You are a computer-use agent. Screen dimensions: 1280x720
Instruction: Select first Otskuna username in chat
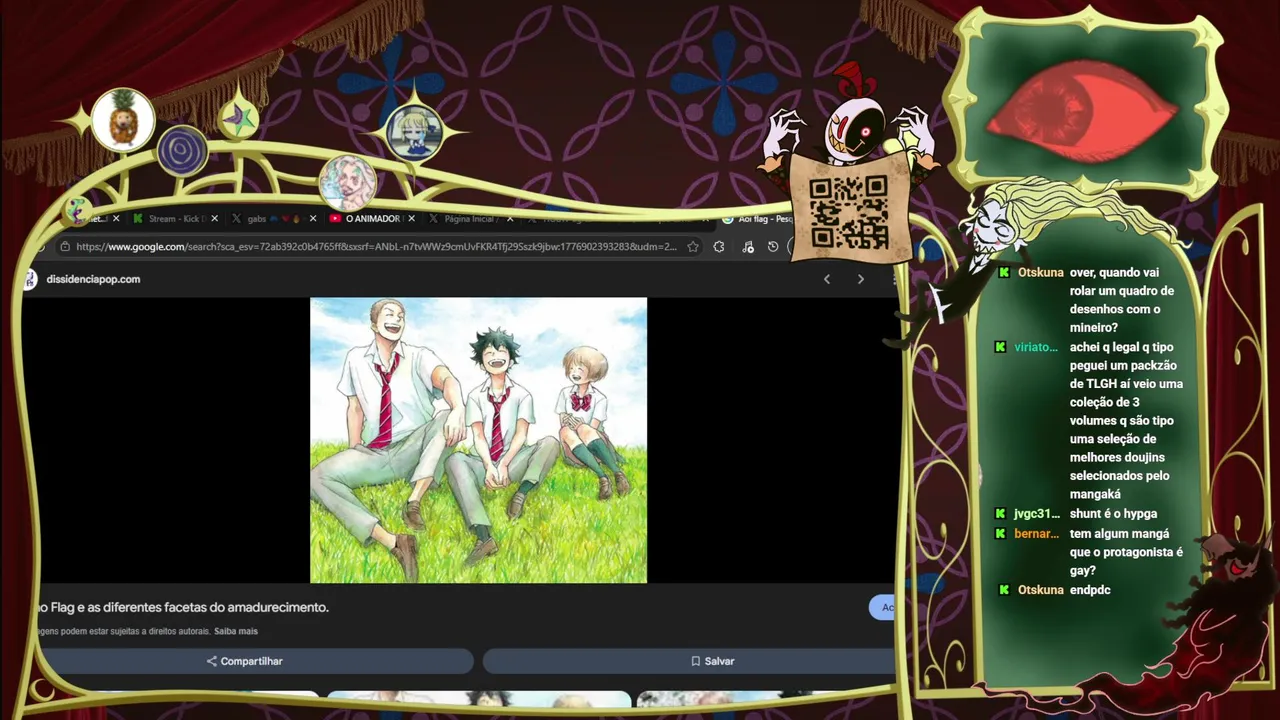tap(1040, 272)
